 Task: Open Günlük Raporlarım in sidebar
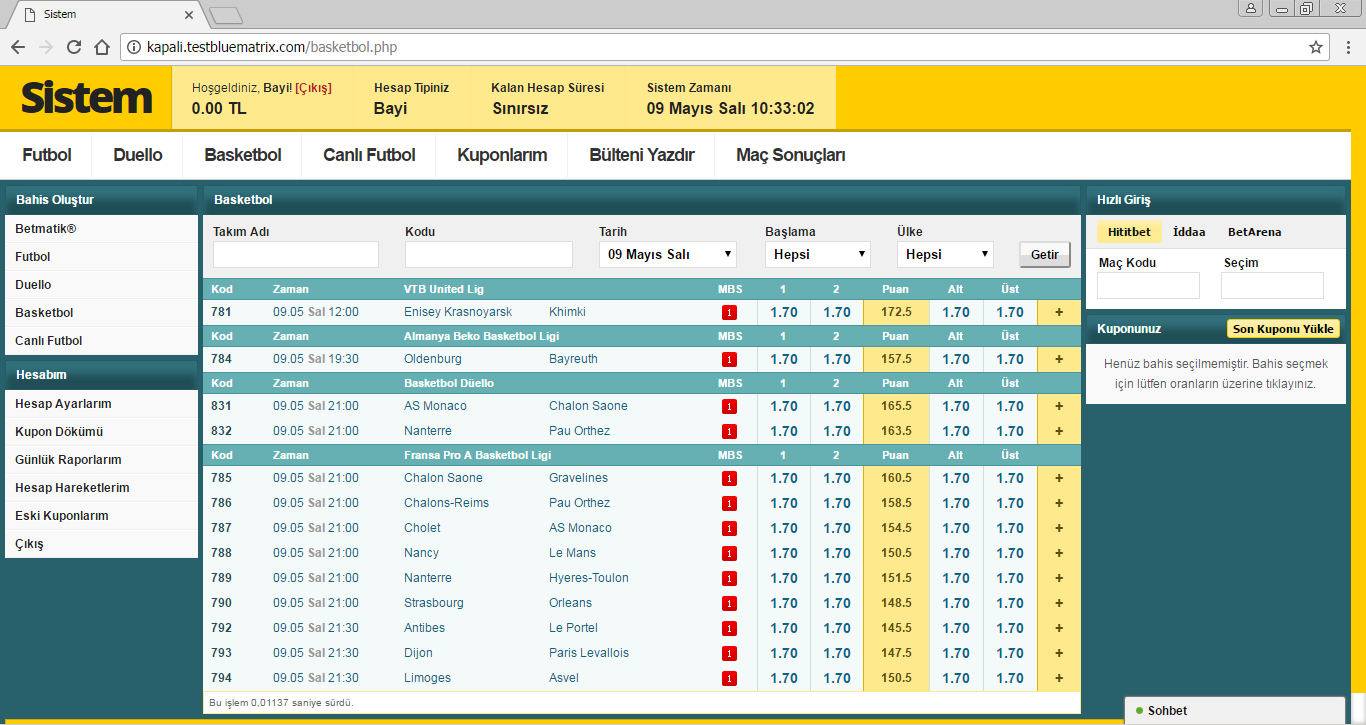[101, 460]
